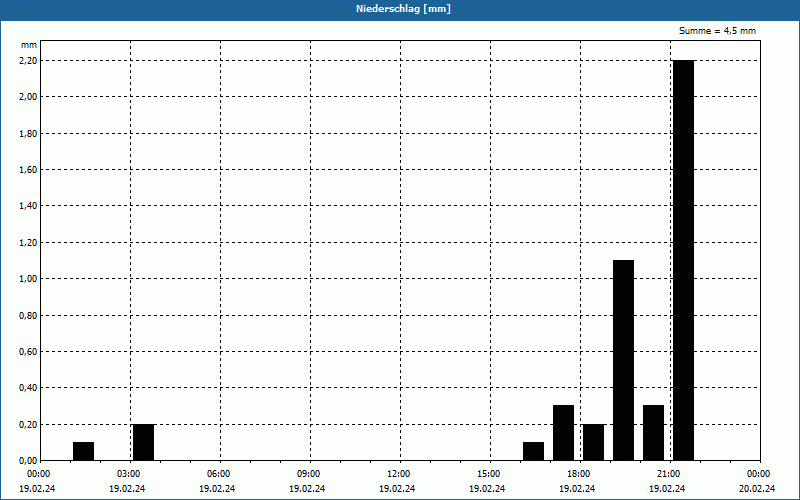Select the 0,20 mm bar starting at 03:00

pyautogui.click(x=143, y=442)
